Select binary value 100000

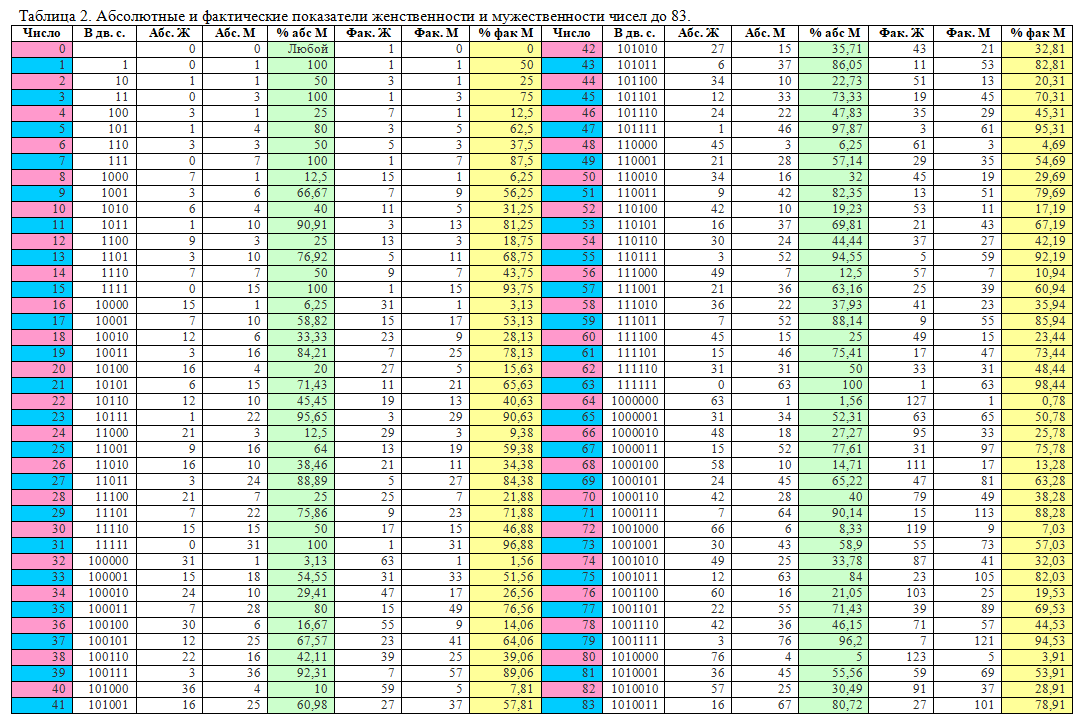[108, 561]
